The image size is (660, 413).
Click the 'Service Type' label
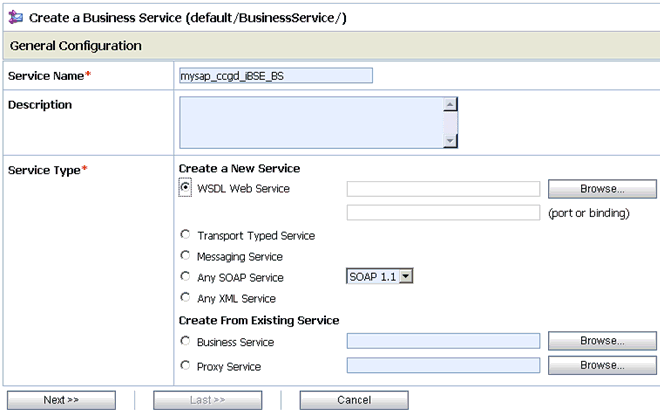(44, 170)
